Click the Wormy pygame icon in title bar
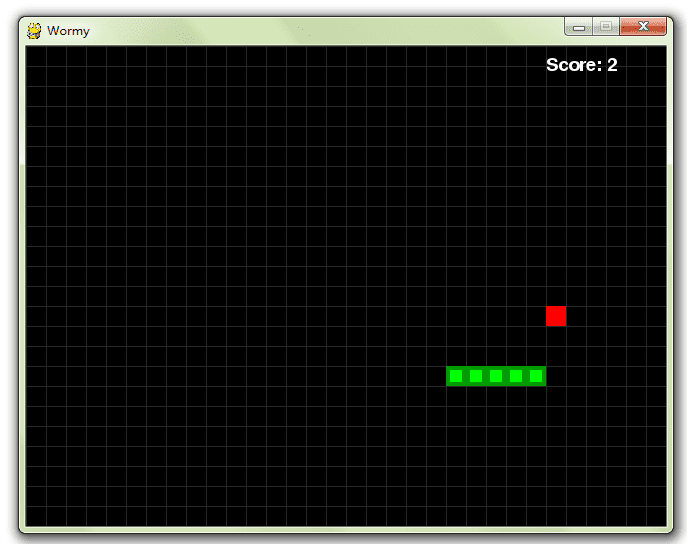Viewport: 687px width, 544px height. tap(34, 31)
